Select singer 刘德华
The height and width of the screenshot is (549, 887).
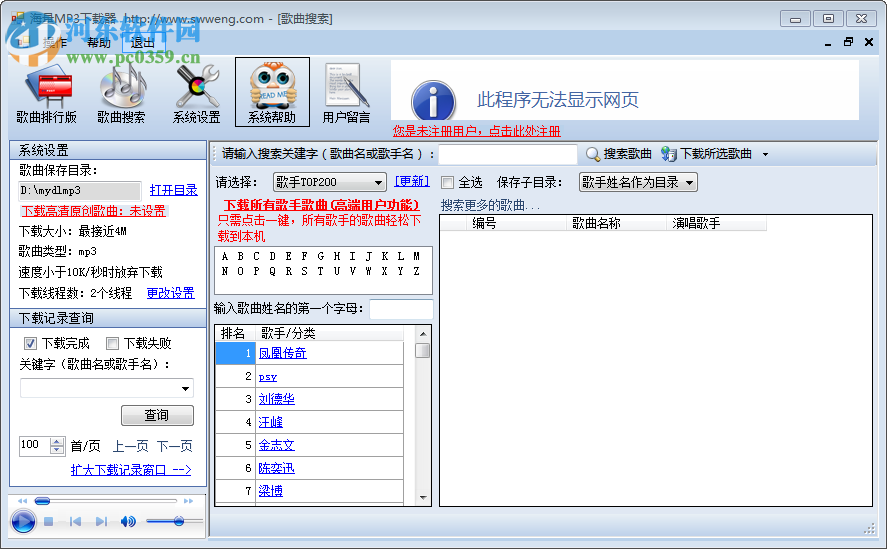click(x=277, y=399)
